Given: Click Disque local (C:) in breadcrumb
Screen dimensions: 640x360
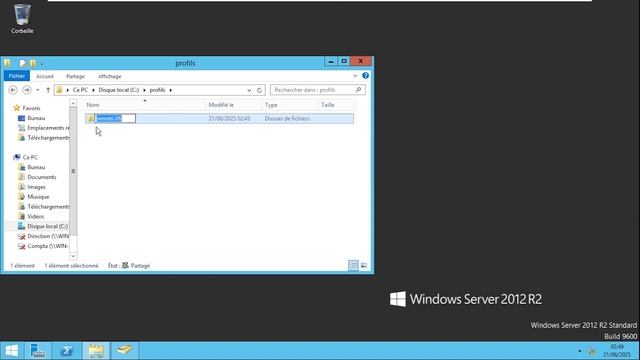Looking at the screenshot, I should coord(118,90).
